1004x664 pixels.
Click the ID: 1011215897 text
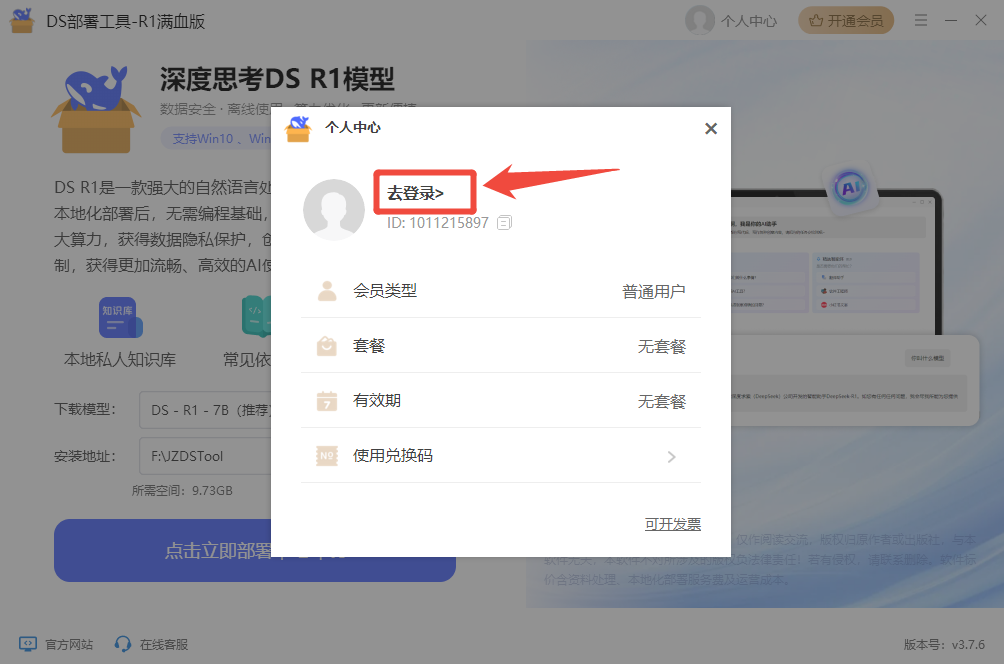437,223
